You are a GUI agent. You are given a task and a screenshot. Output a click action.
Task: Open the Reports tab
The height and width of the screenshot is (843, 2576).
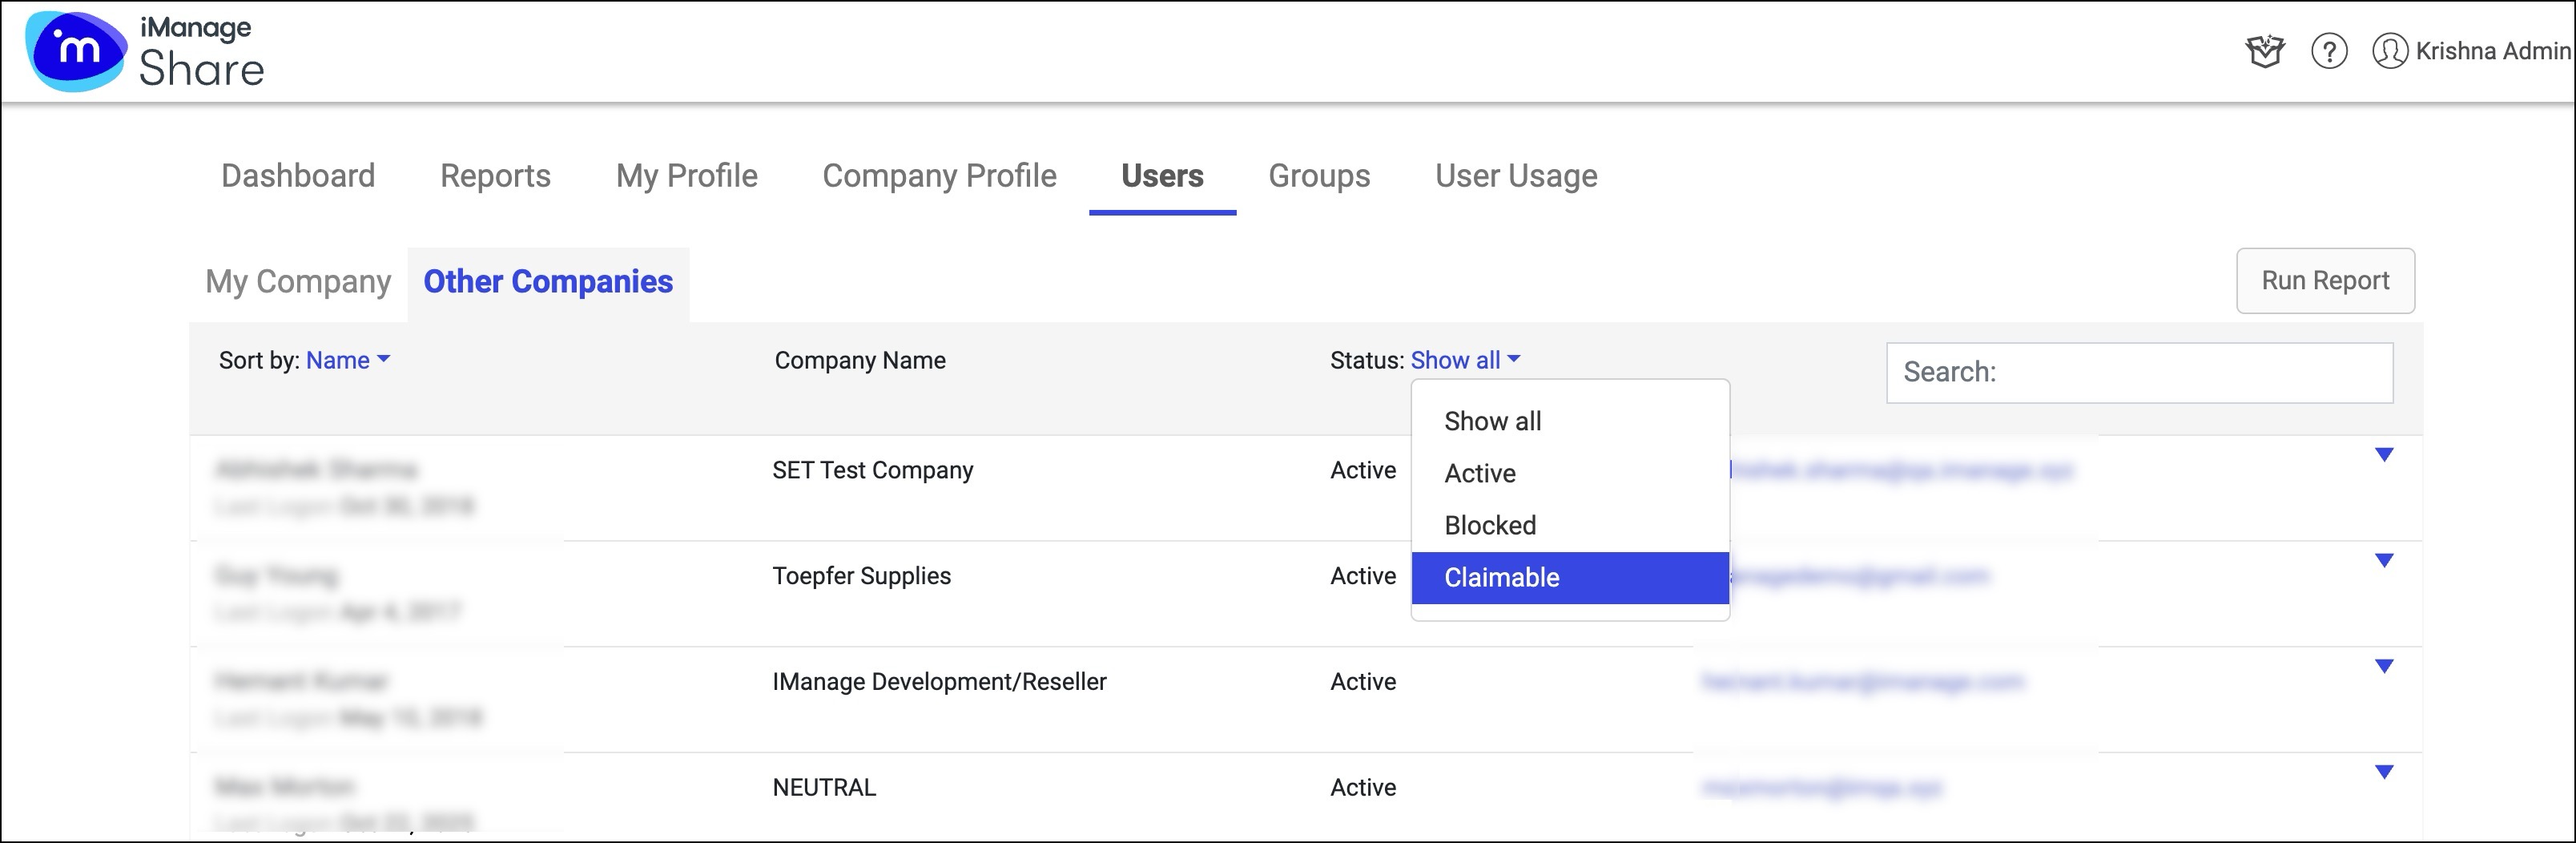pos(495,176)
